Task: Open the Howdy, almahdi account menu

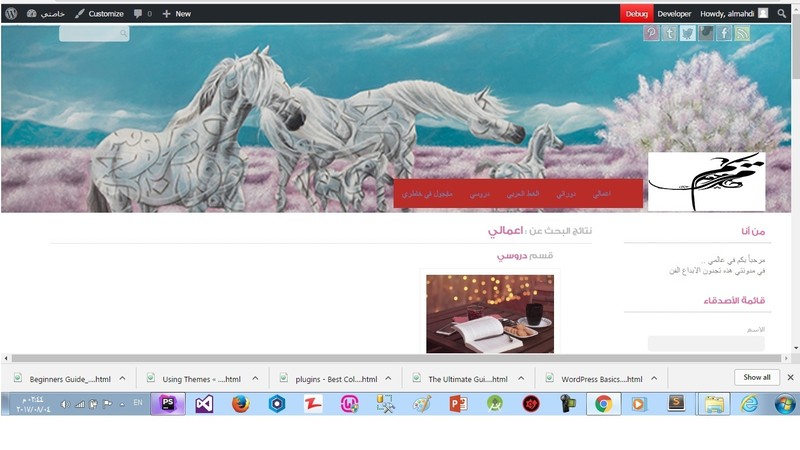Action: click(734, 14)
